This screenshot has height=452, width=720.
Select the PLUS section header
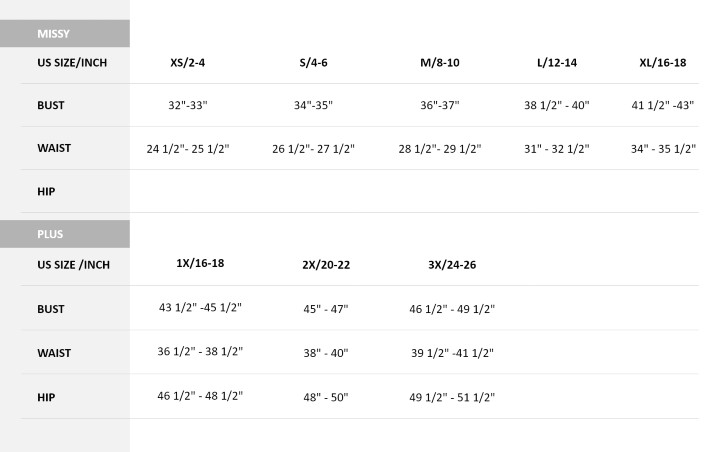pos(65,234)
